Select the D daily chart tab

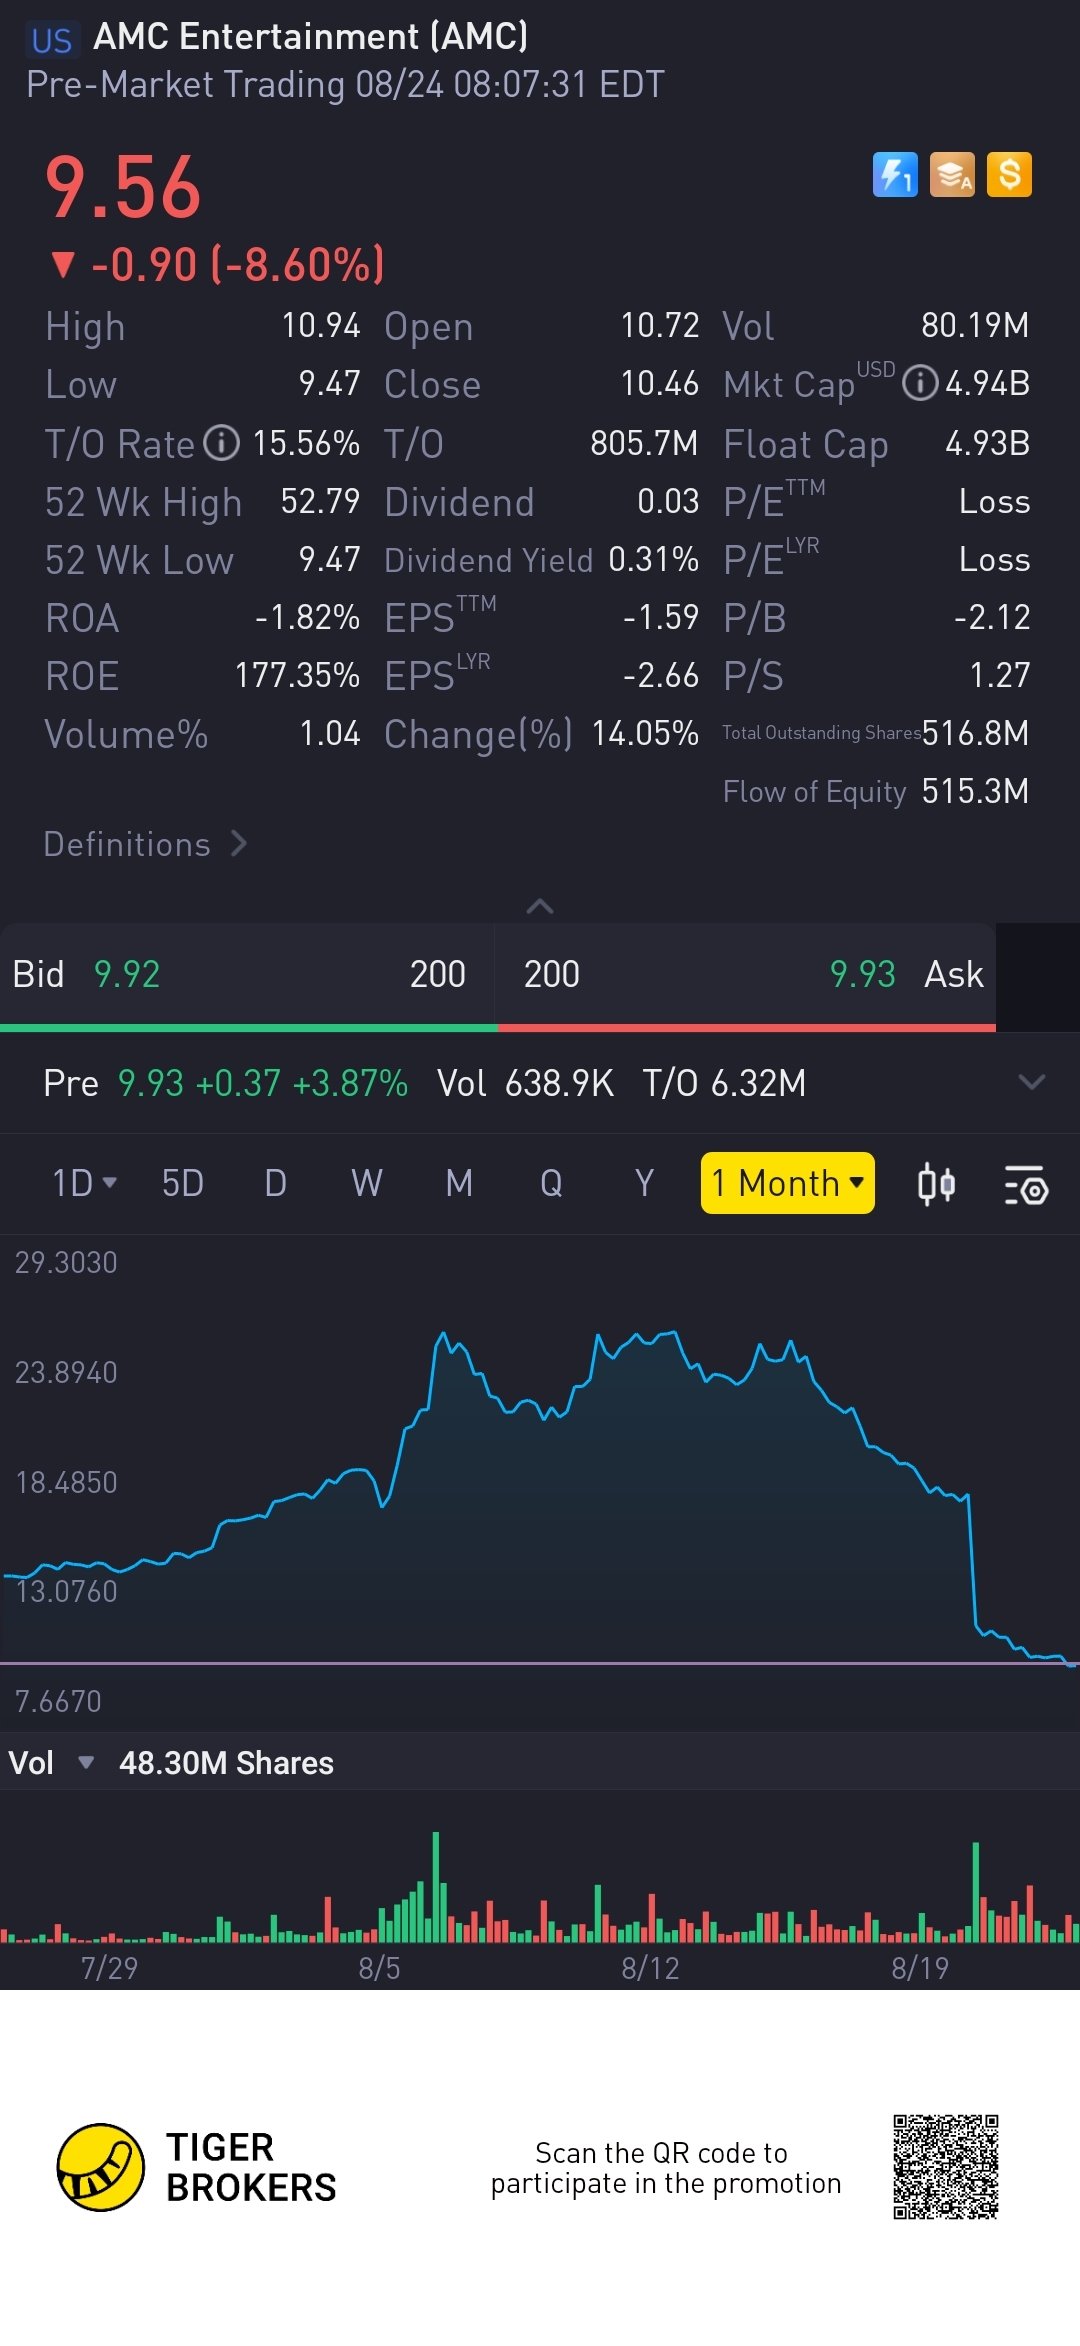[x=275, y=1183]
